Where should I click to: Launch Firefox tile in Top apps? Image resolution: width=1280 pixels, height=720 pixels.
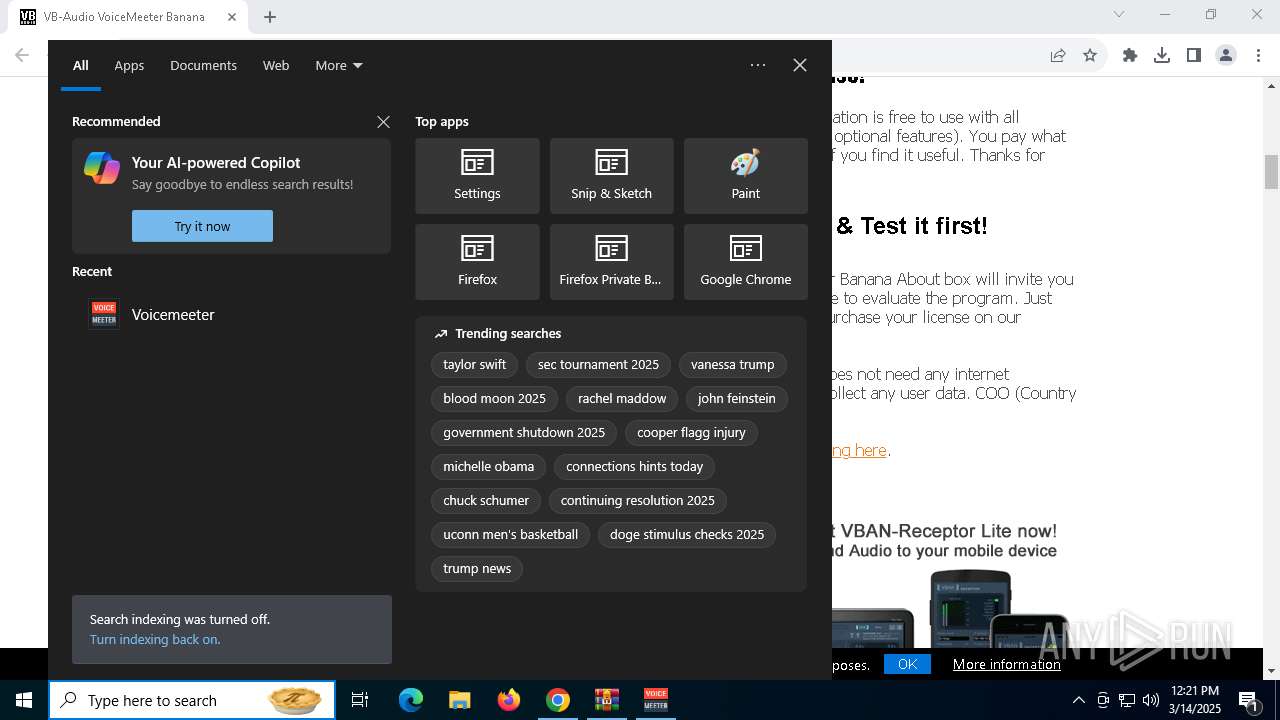point(477,262)
